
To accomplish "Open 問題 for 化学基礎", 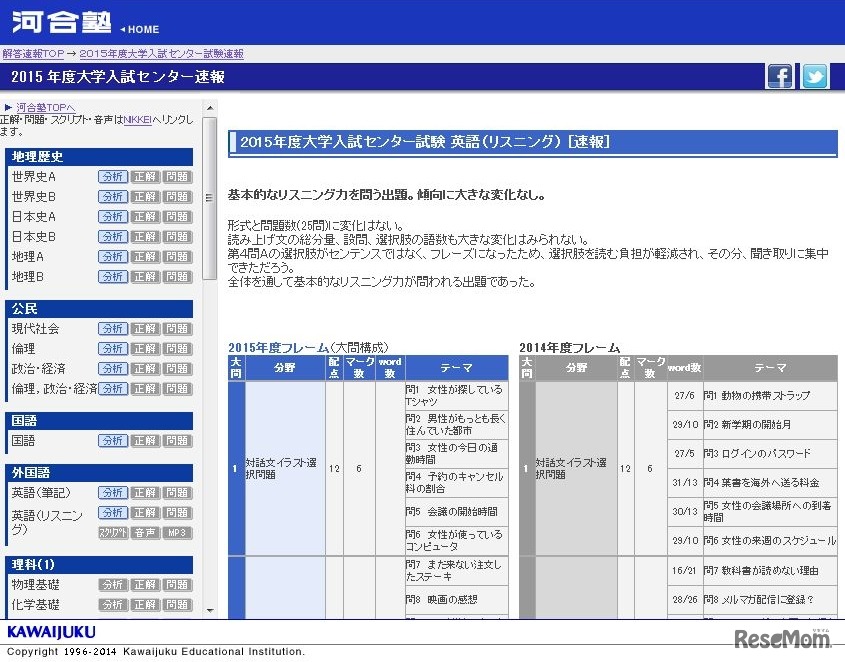I will pos(177,604).
